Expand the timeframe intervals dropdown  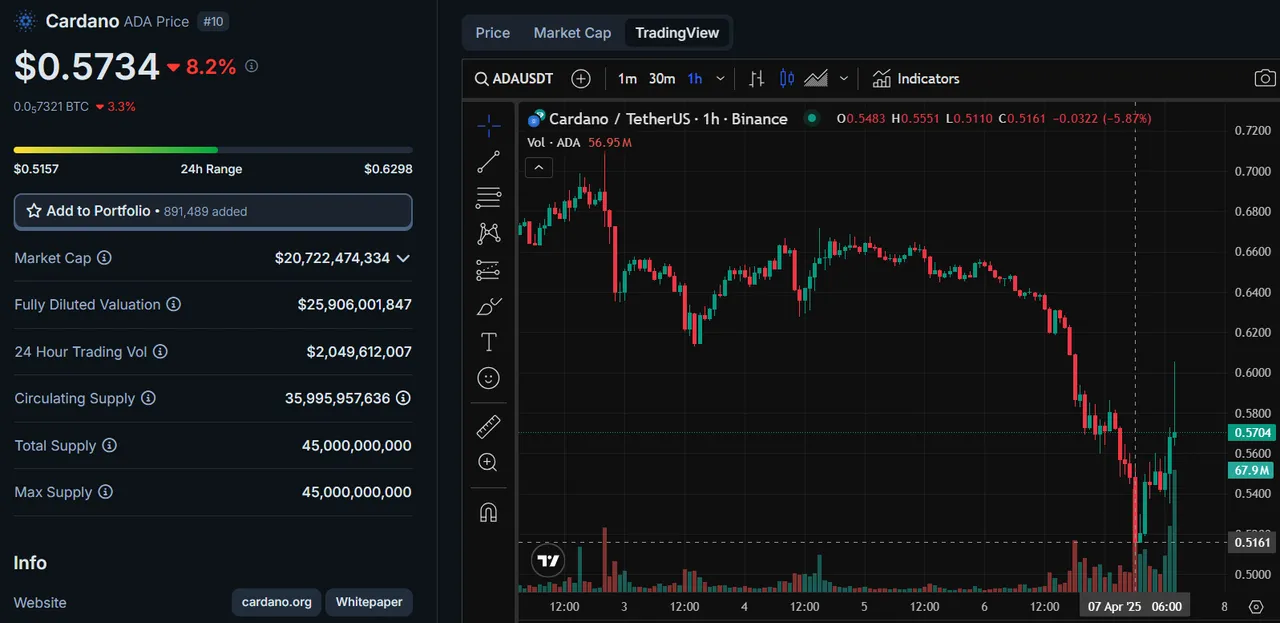point(720,79)
